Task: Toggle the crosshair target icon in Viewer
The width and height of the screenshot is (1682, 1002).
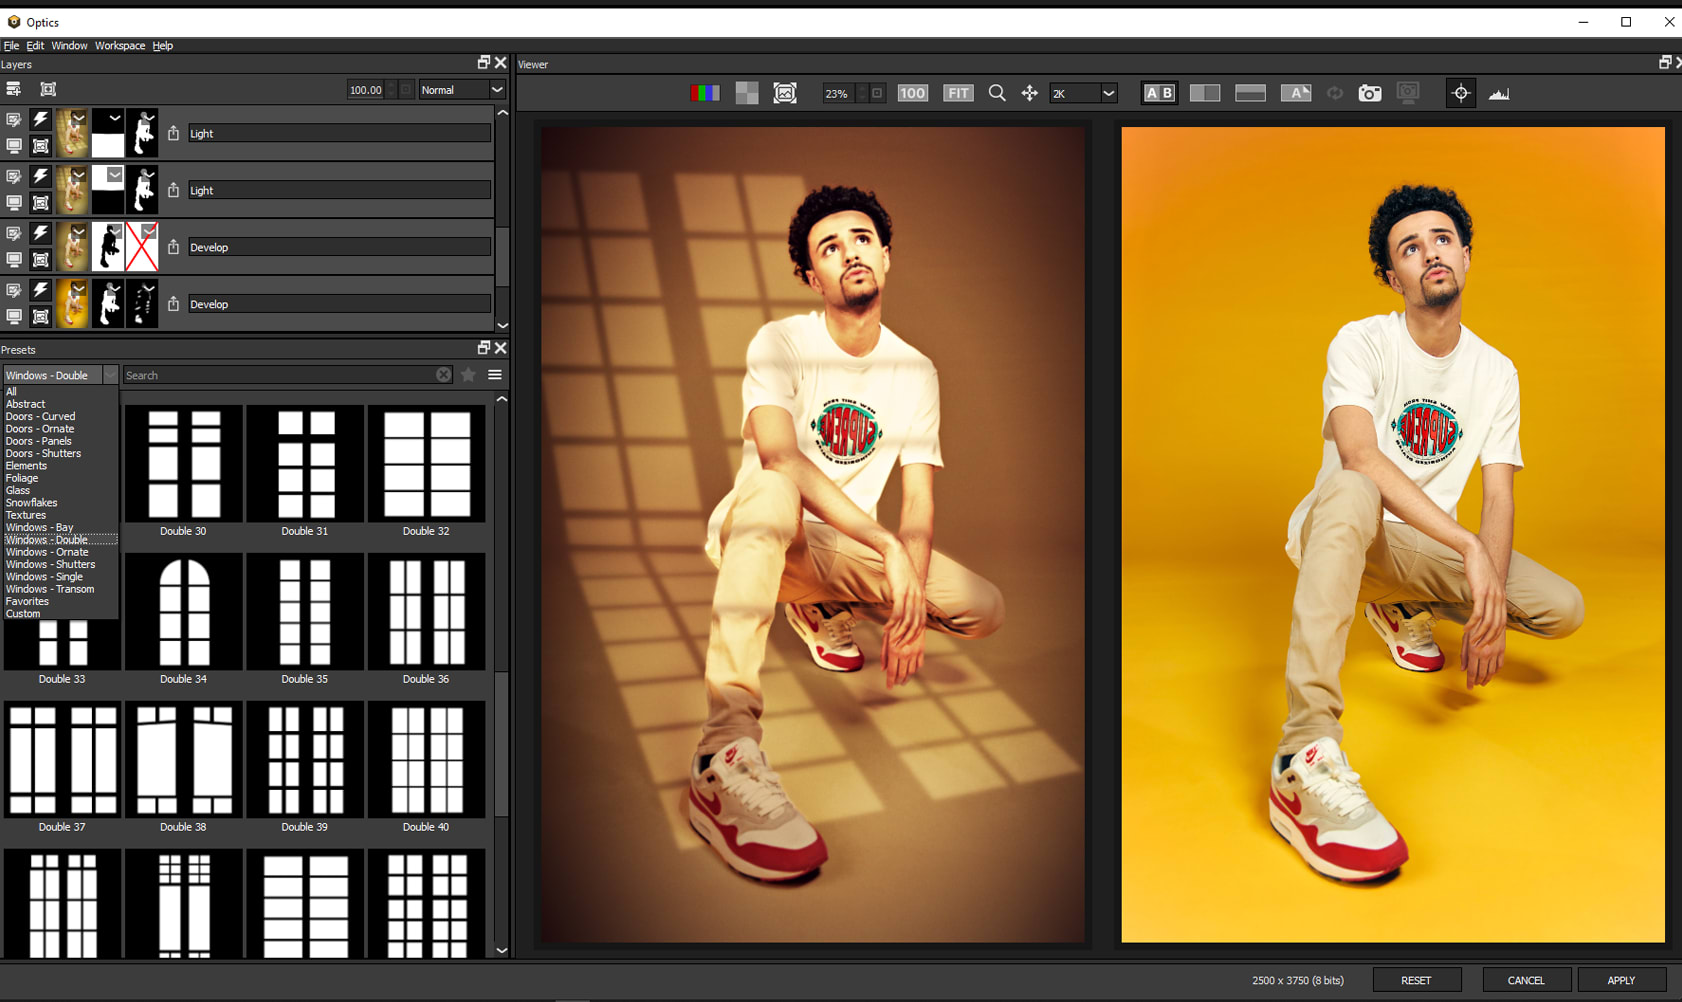Action: (1460, 93)
